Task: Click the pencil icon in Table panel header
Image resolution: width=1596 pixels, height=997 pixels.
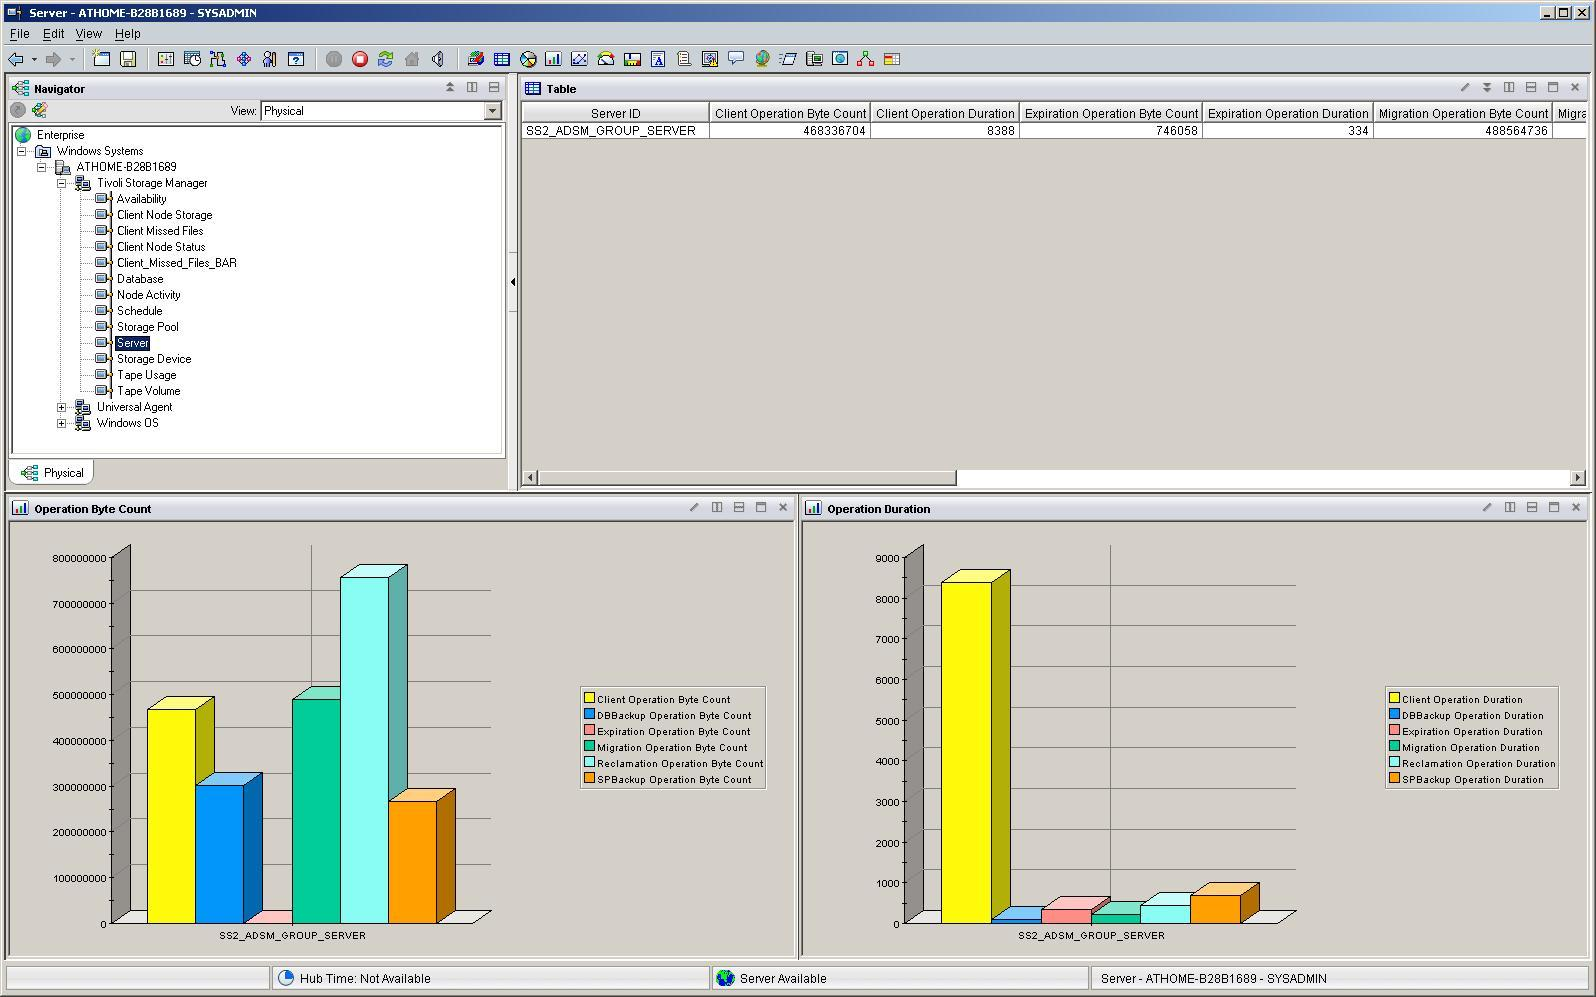Action: click(x=1465, y=88)
